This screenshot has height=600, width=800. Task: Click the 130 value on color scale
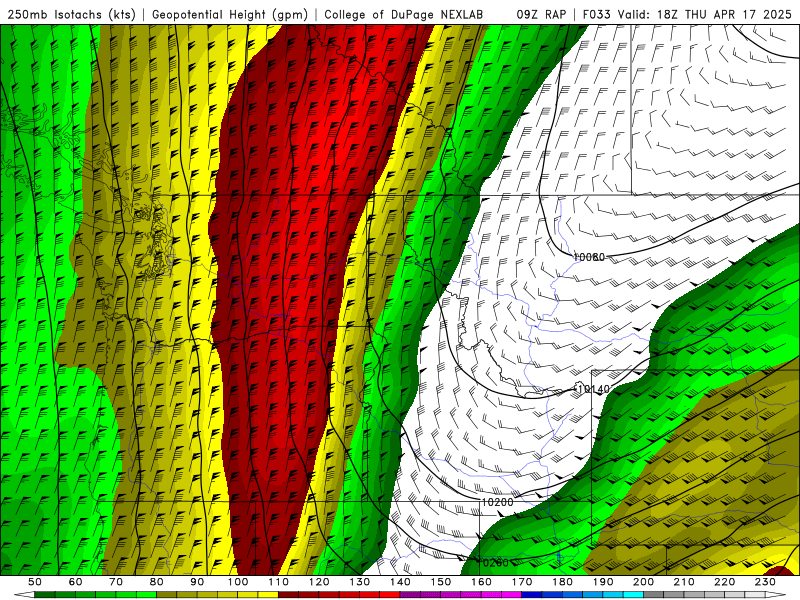(x=360, y=582)
